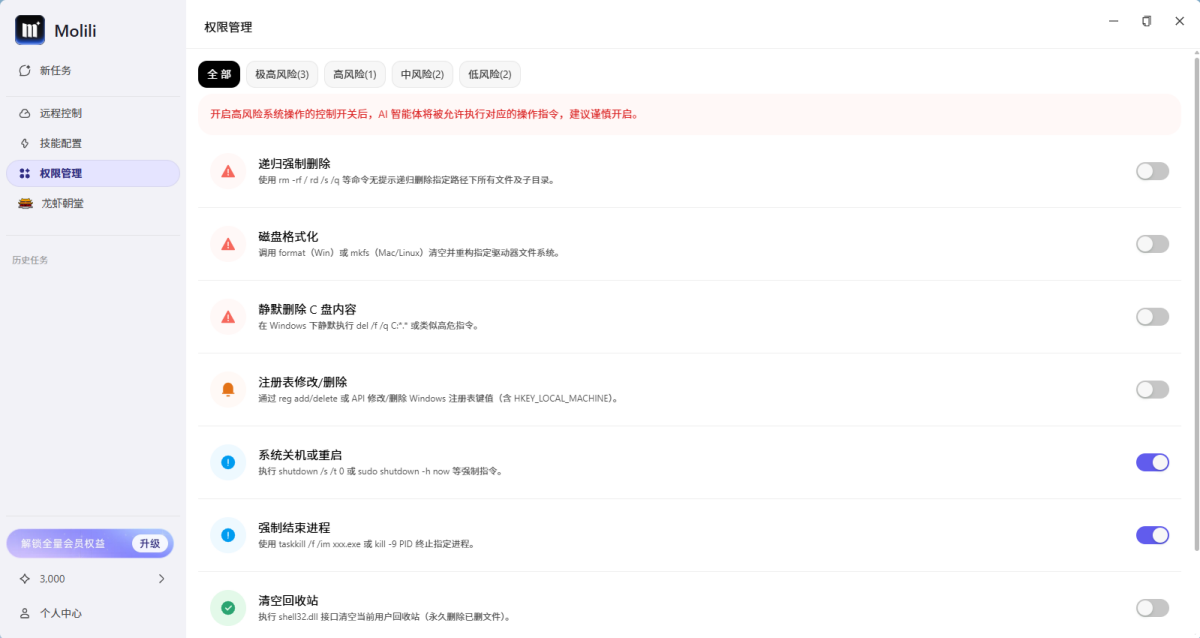
Task: Click the Molili logo icon
Action: (30, 30)
